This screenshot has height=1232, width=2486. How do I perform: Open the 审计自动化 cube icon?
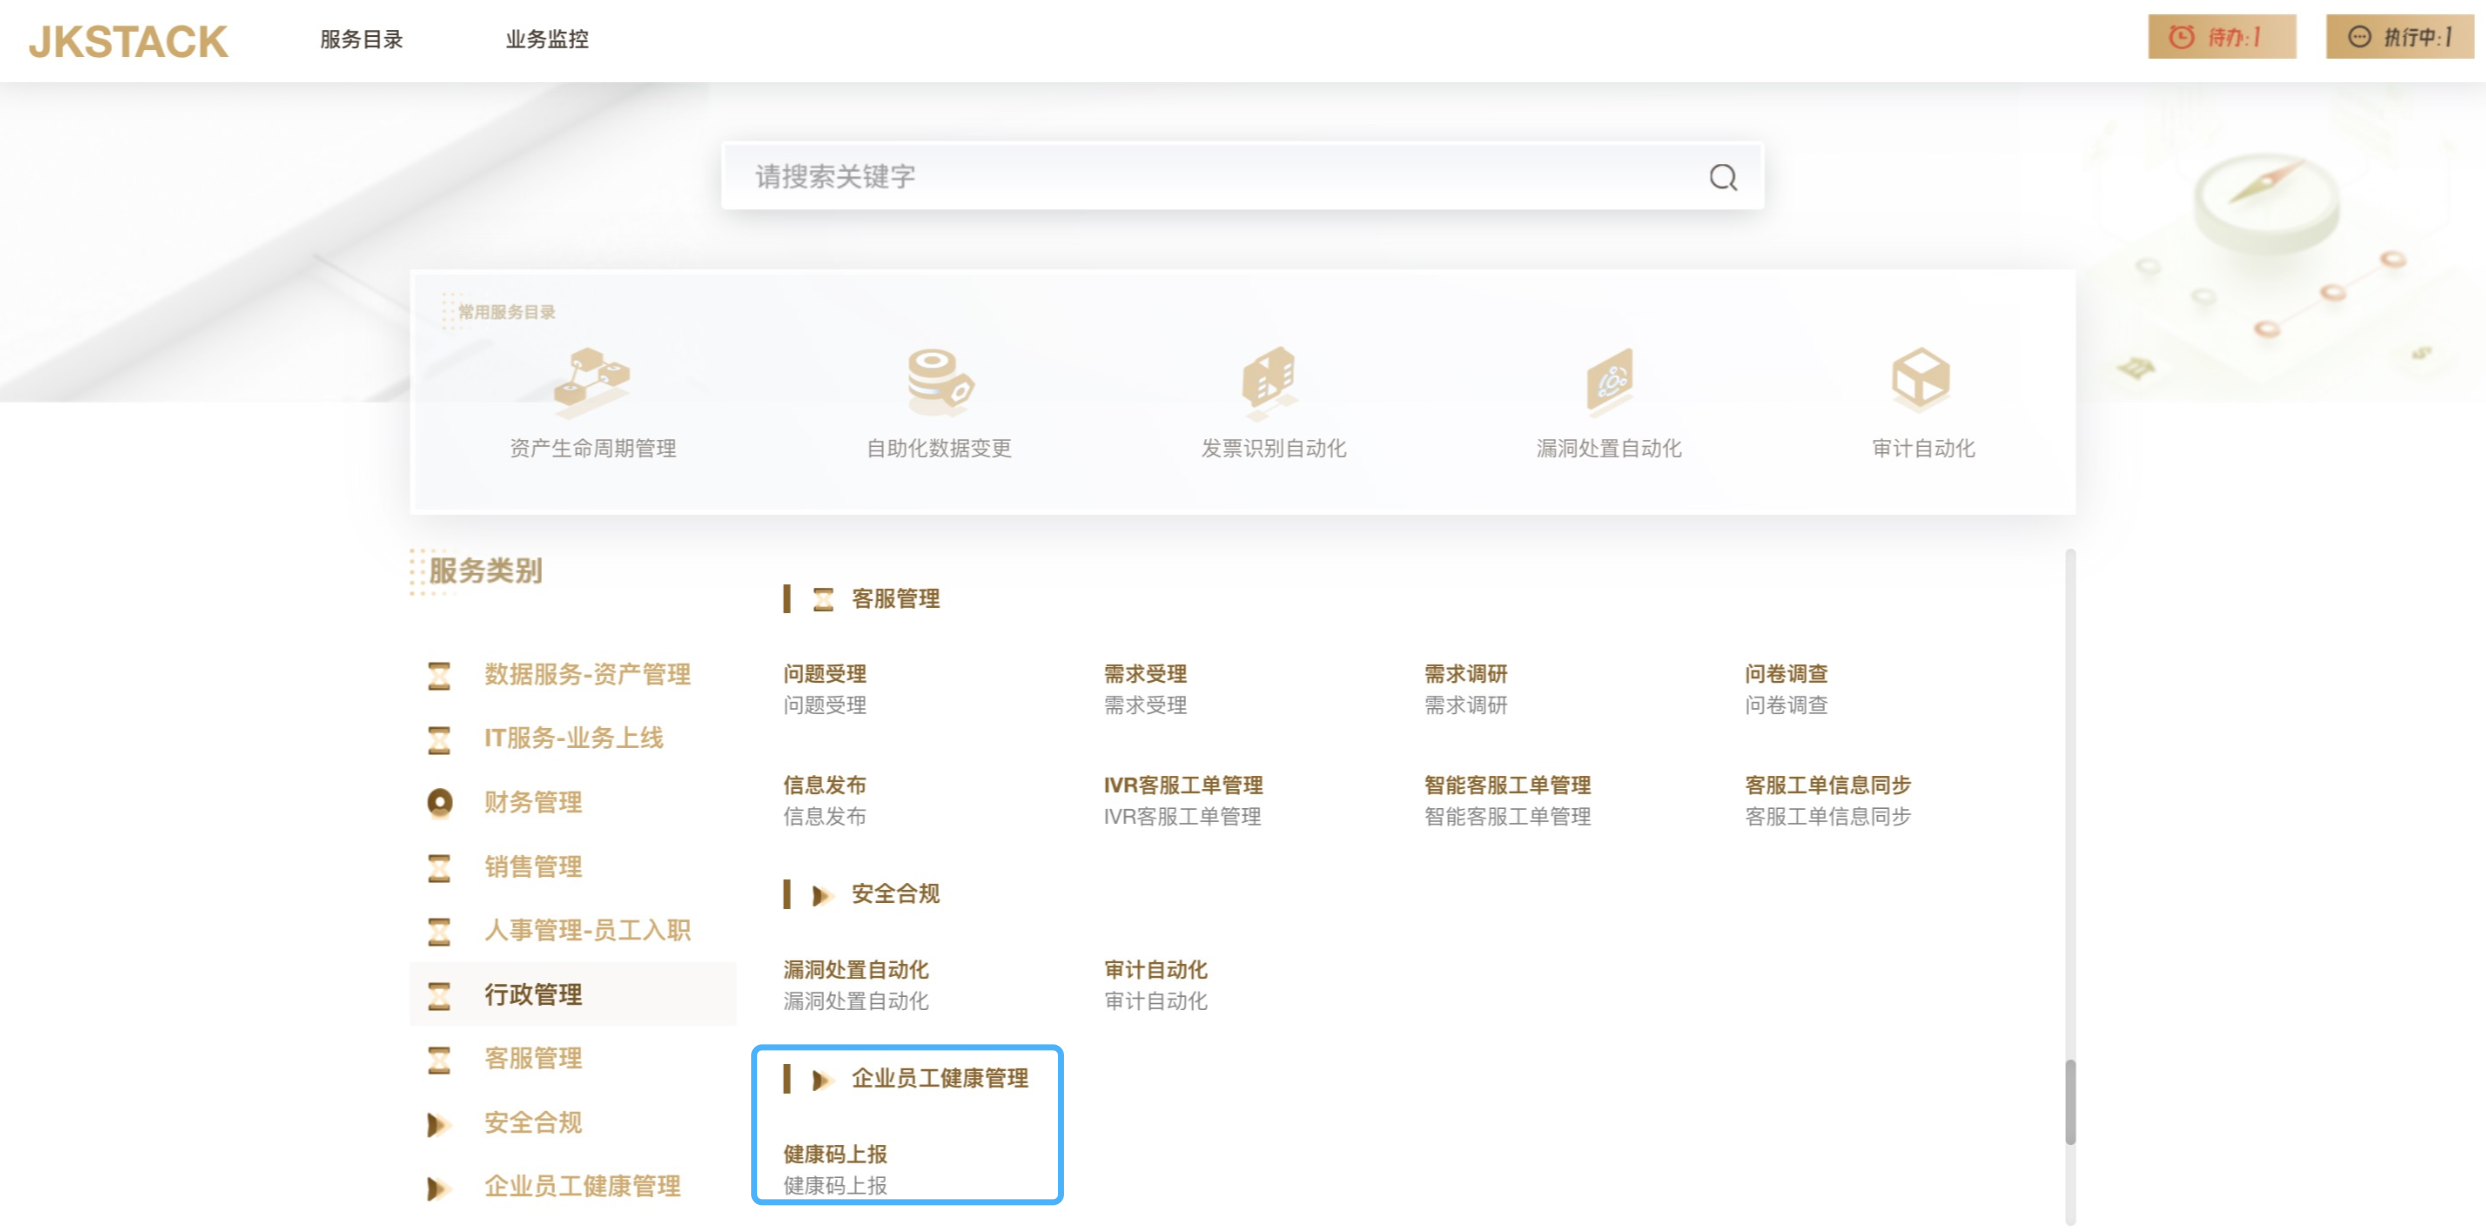coord(1921,379)
